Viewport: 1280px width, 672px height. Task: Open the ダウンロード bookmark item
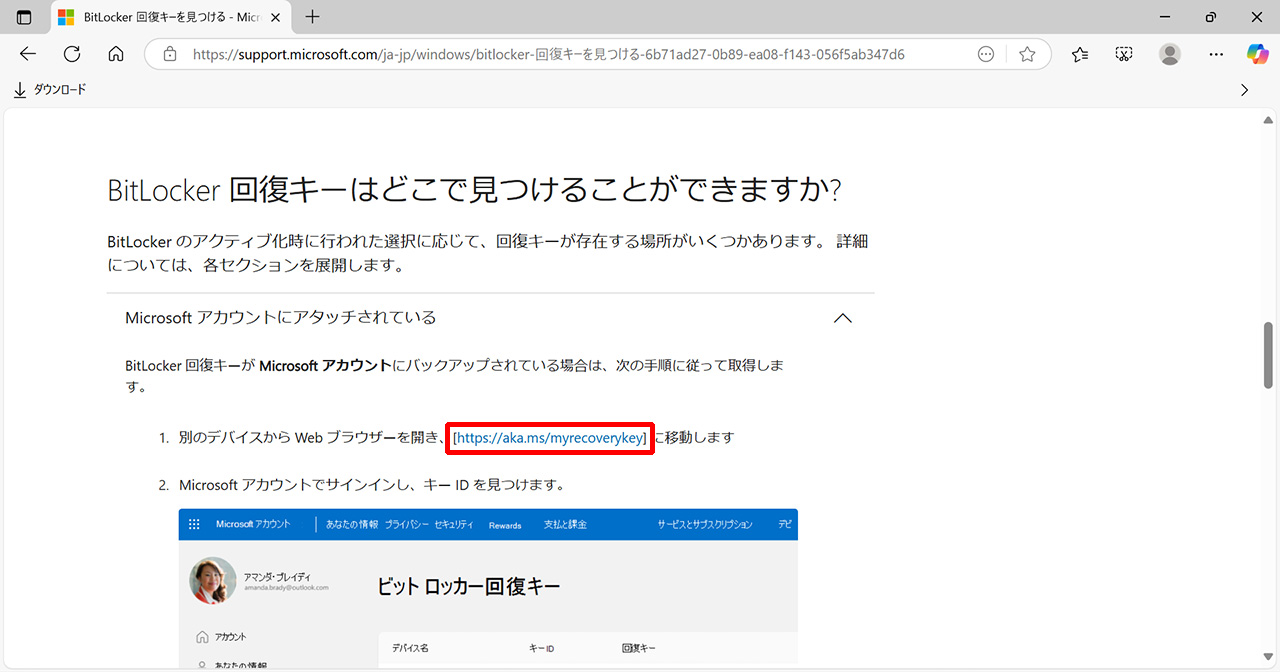pyautogui.click(x=50, y=90)
